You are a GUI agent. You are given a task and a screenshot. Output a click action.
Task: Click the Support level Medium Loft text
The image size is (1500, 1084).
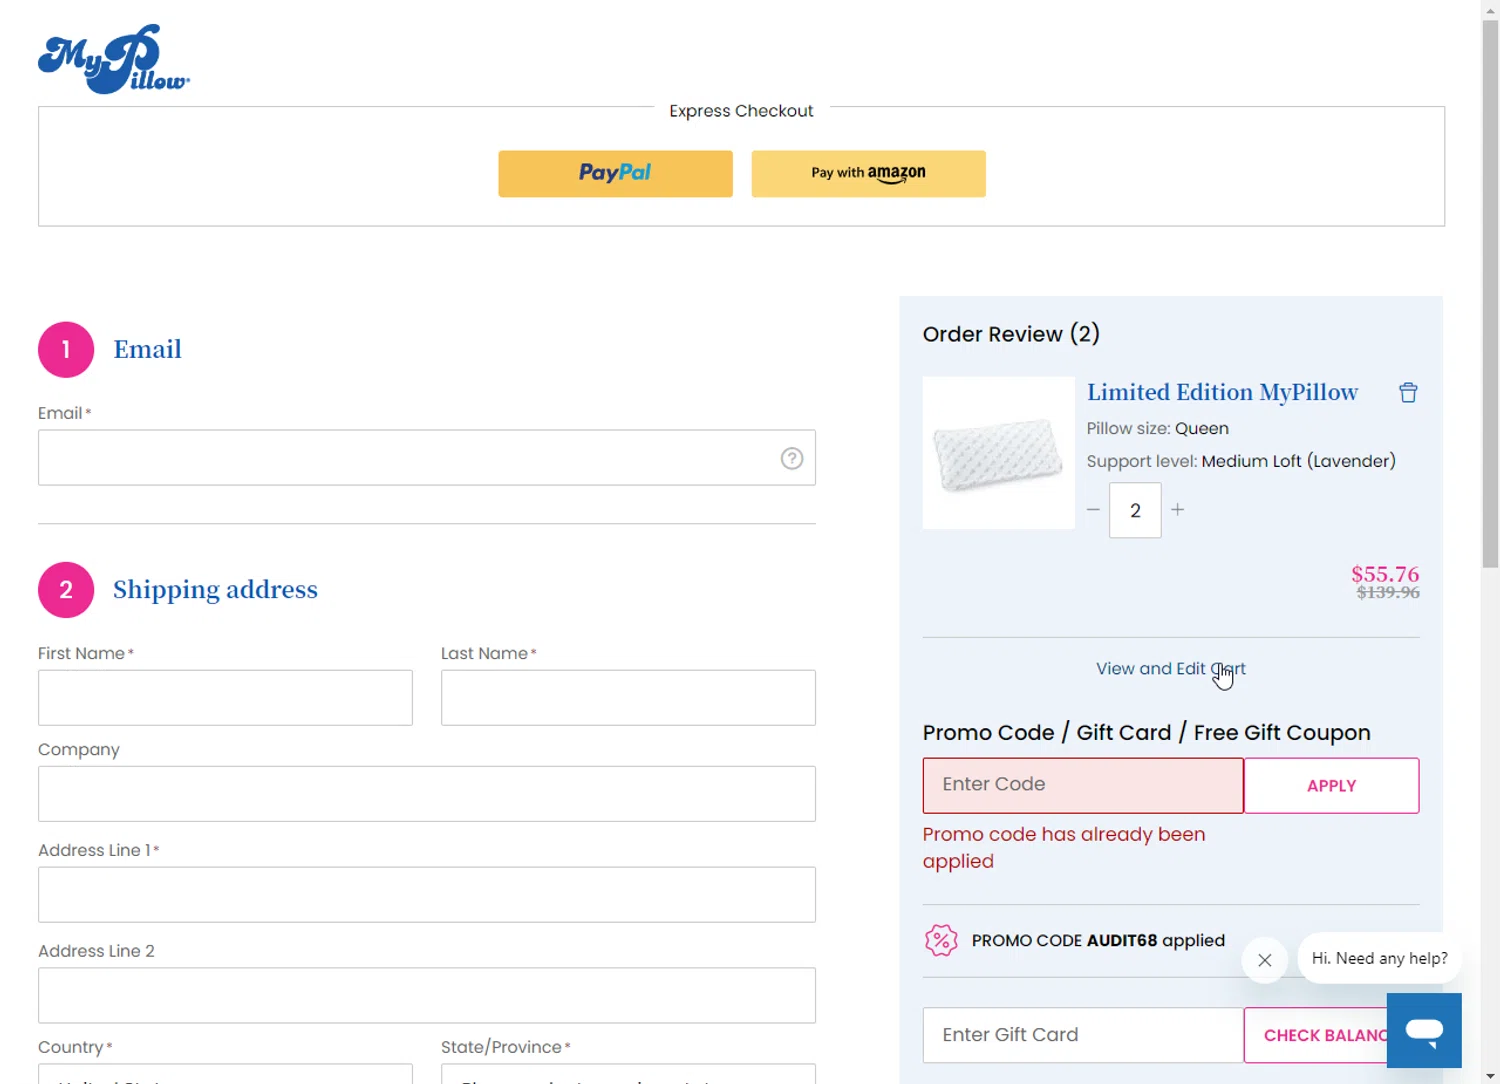[1241, 461]
